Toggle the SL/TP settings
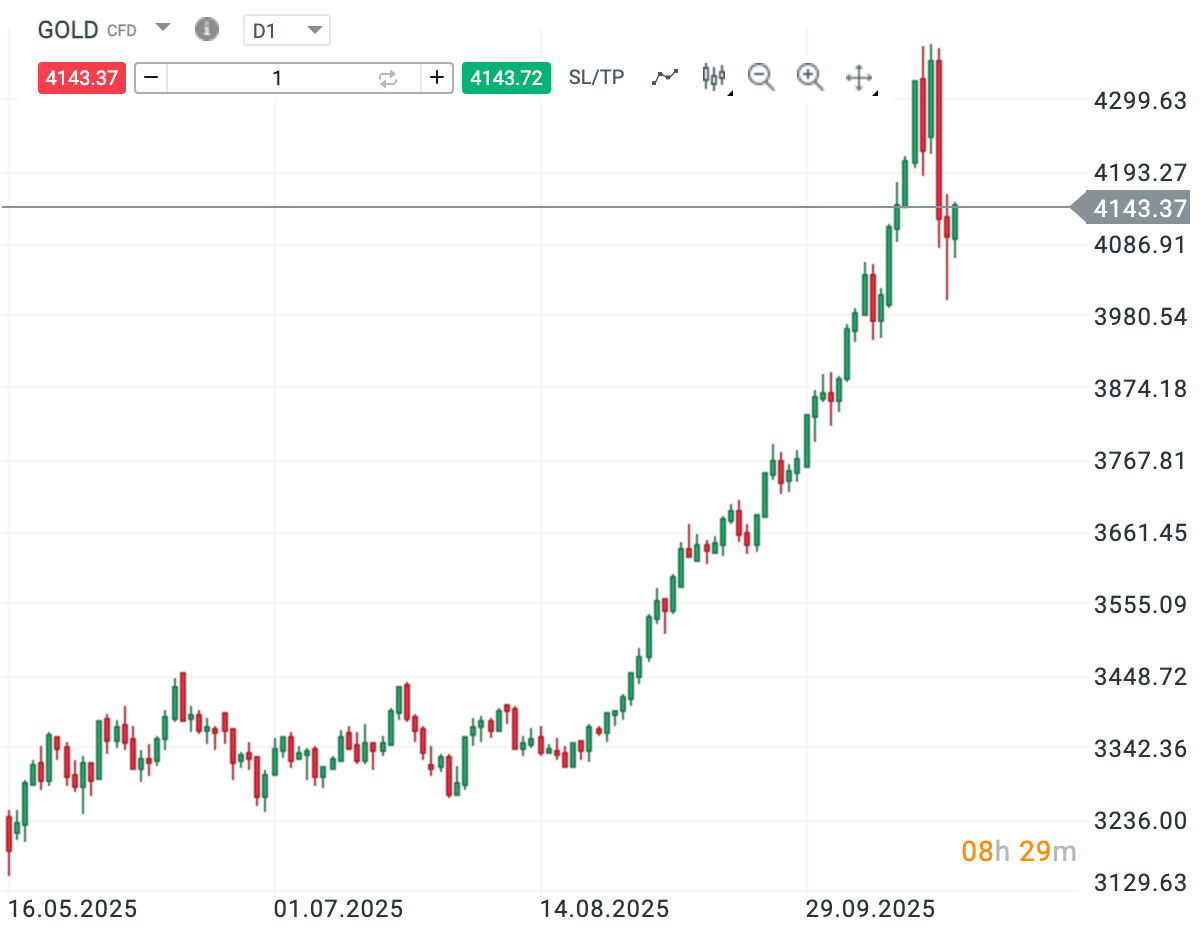The width and height of the screenshot is (1202, 938). pos(596,78)
